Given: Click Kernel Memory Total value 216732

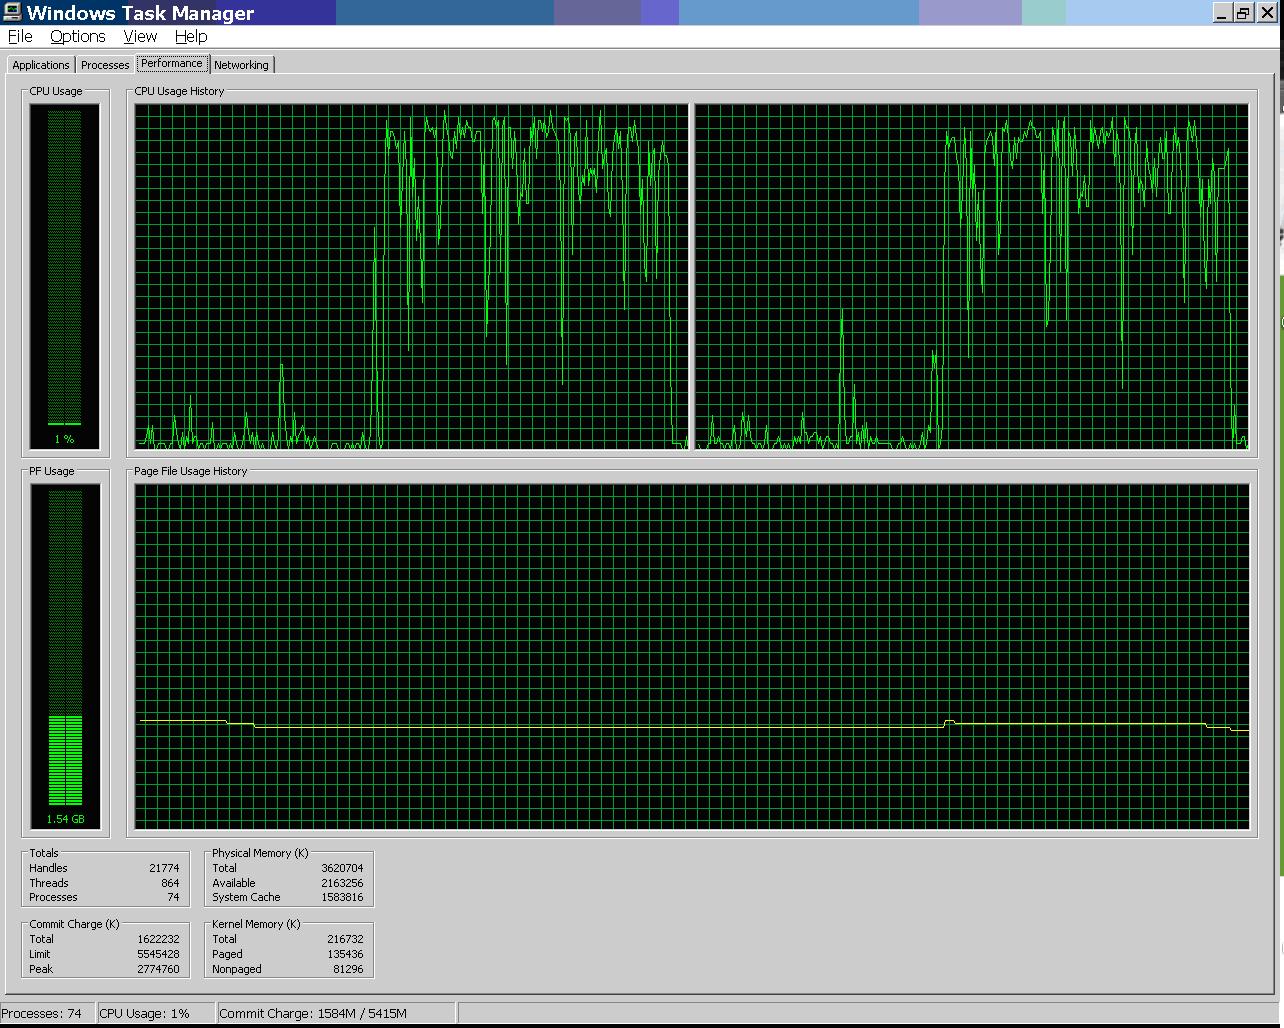Looking at the screenshot, I should (x=345, y=939).
